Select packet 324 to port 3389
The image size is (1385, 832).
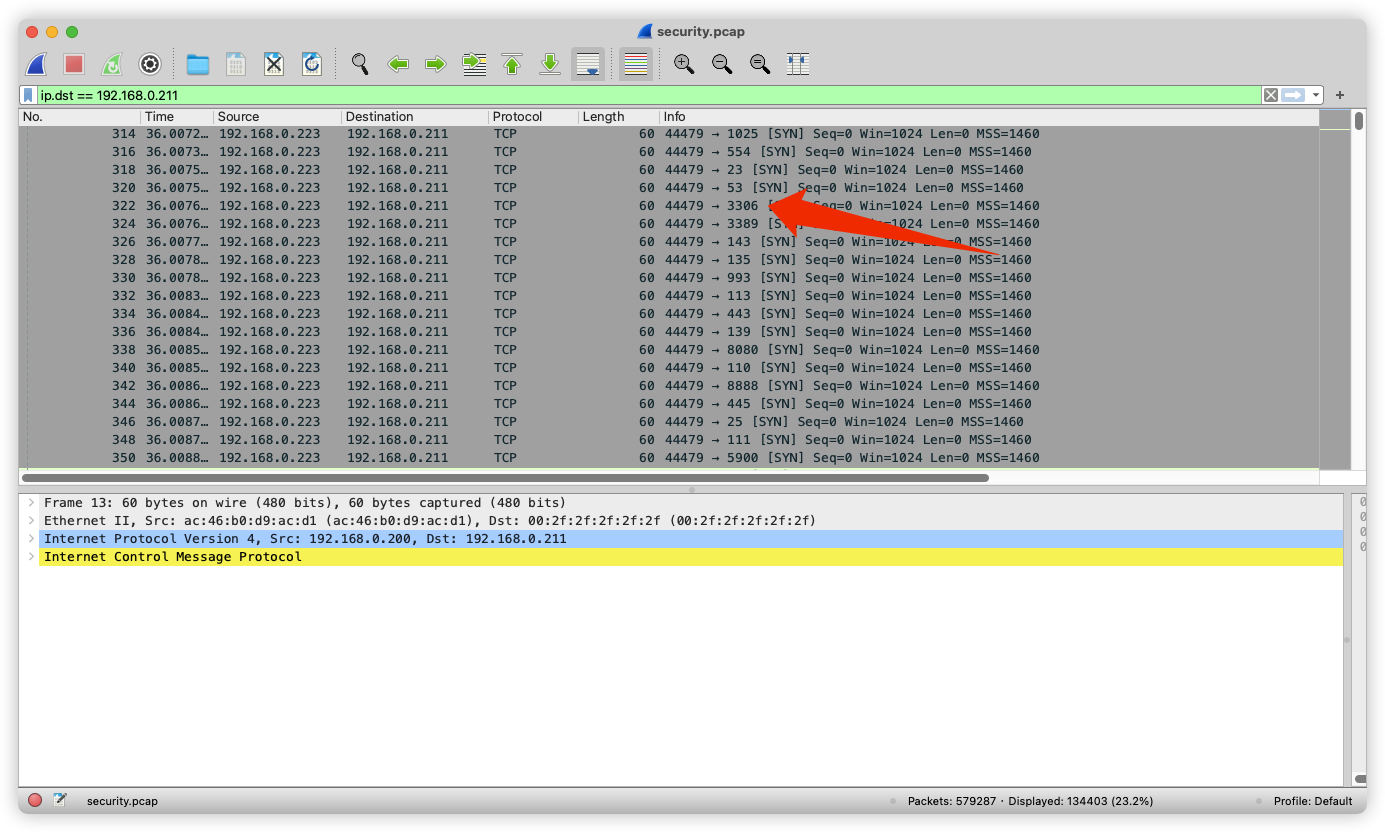click(x=669, y=224)
